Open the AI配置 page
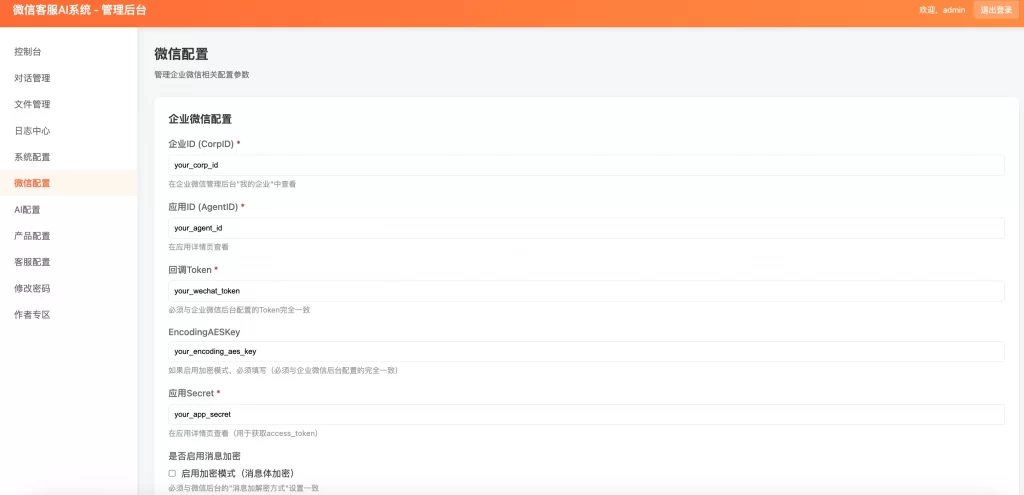Screen dimensions: 1024x495 pyautogui.click(x=27, y=210)
